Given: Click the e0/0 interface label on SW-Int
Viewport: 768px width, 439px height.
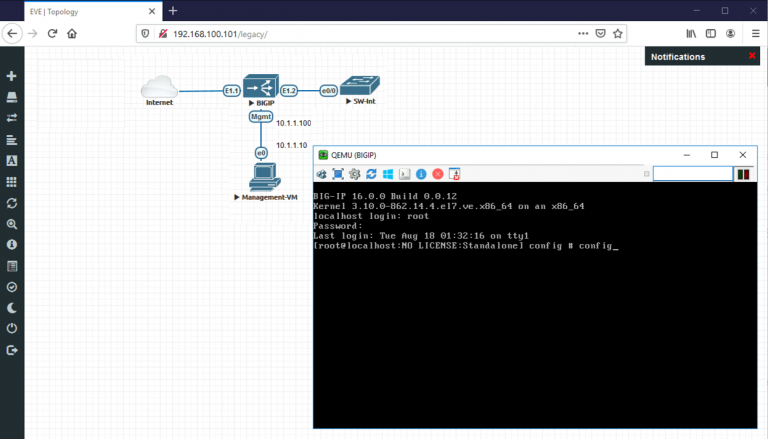Looking at the screenshot, I should [x=329, y=91].
